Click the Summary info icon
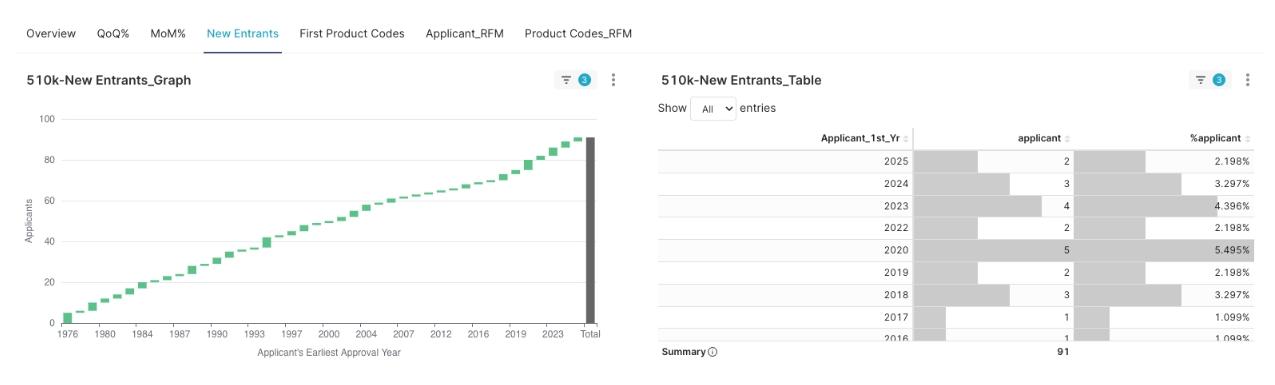 click(712, 352)
